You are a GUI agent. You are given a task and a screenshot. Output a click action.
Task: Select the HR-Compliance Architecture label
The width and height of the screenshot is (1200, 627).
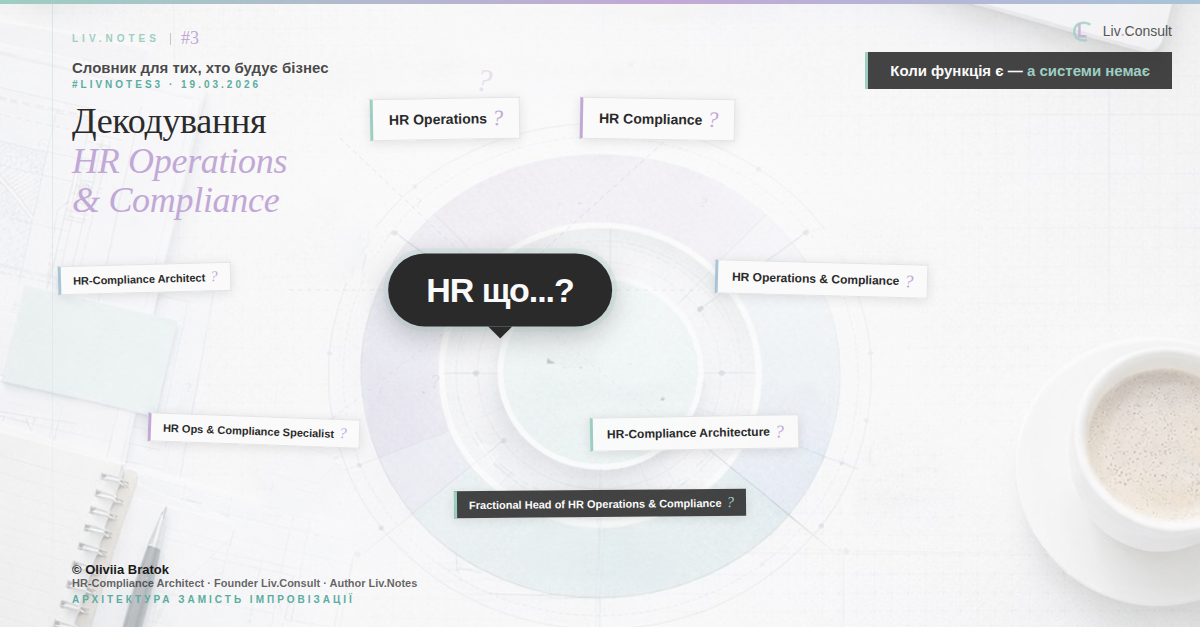688,433
